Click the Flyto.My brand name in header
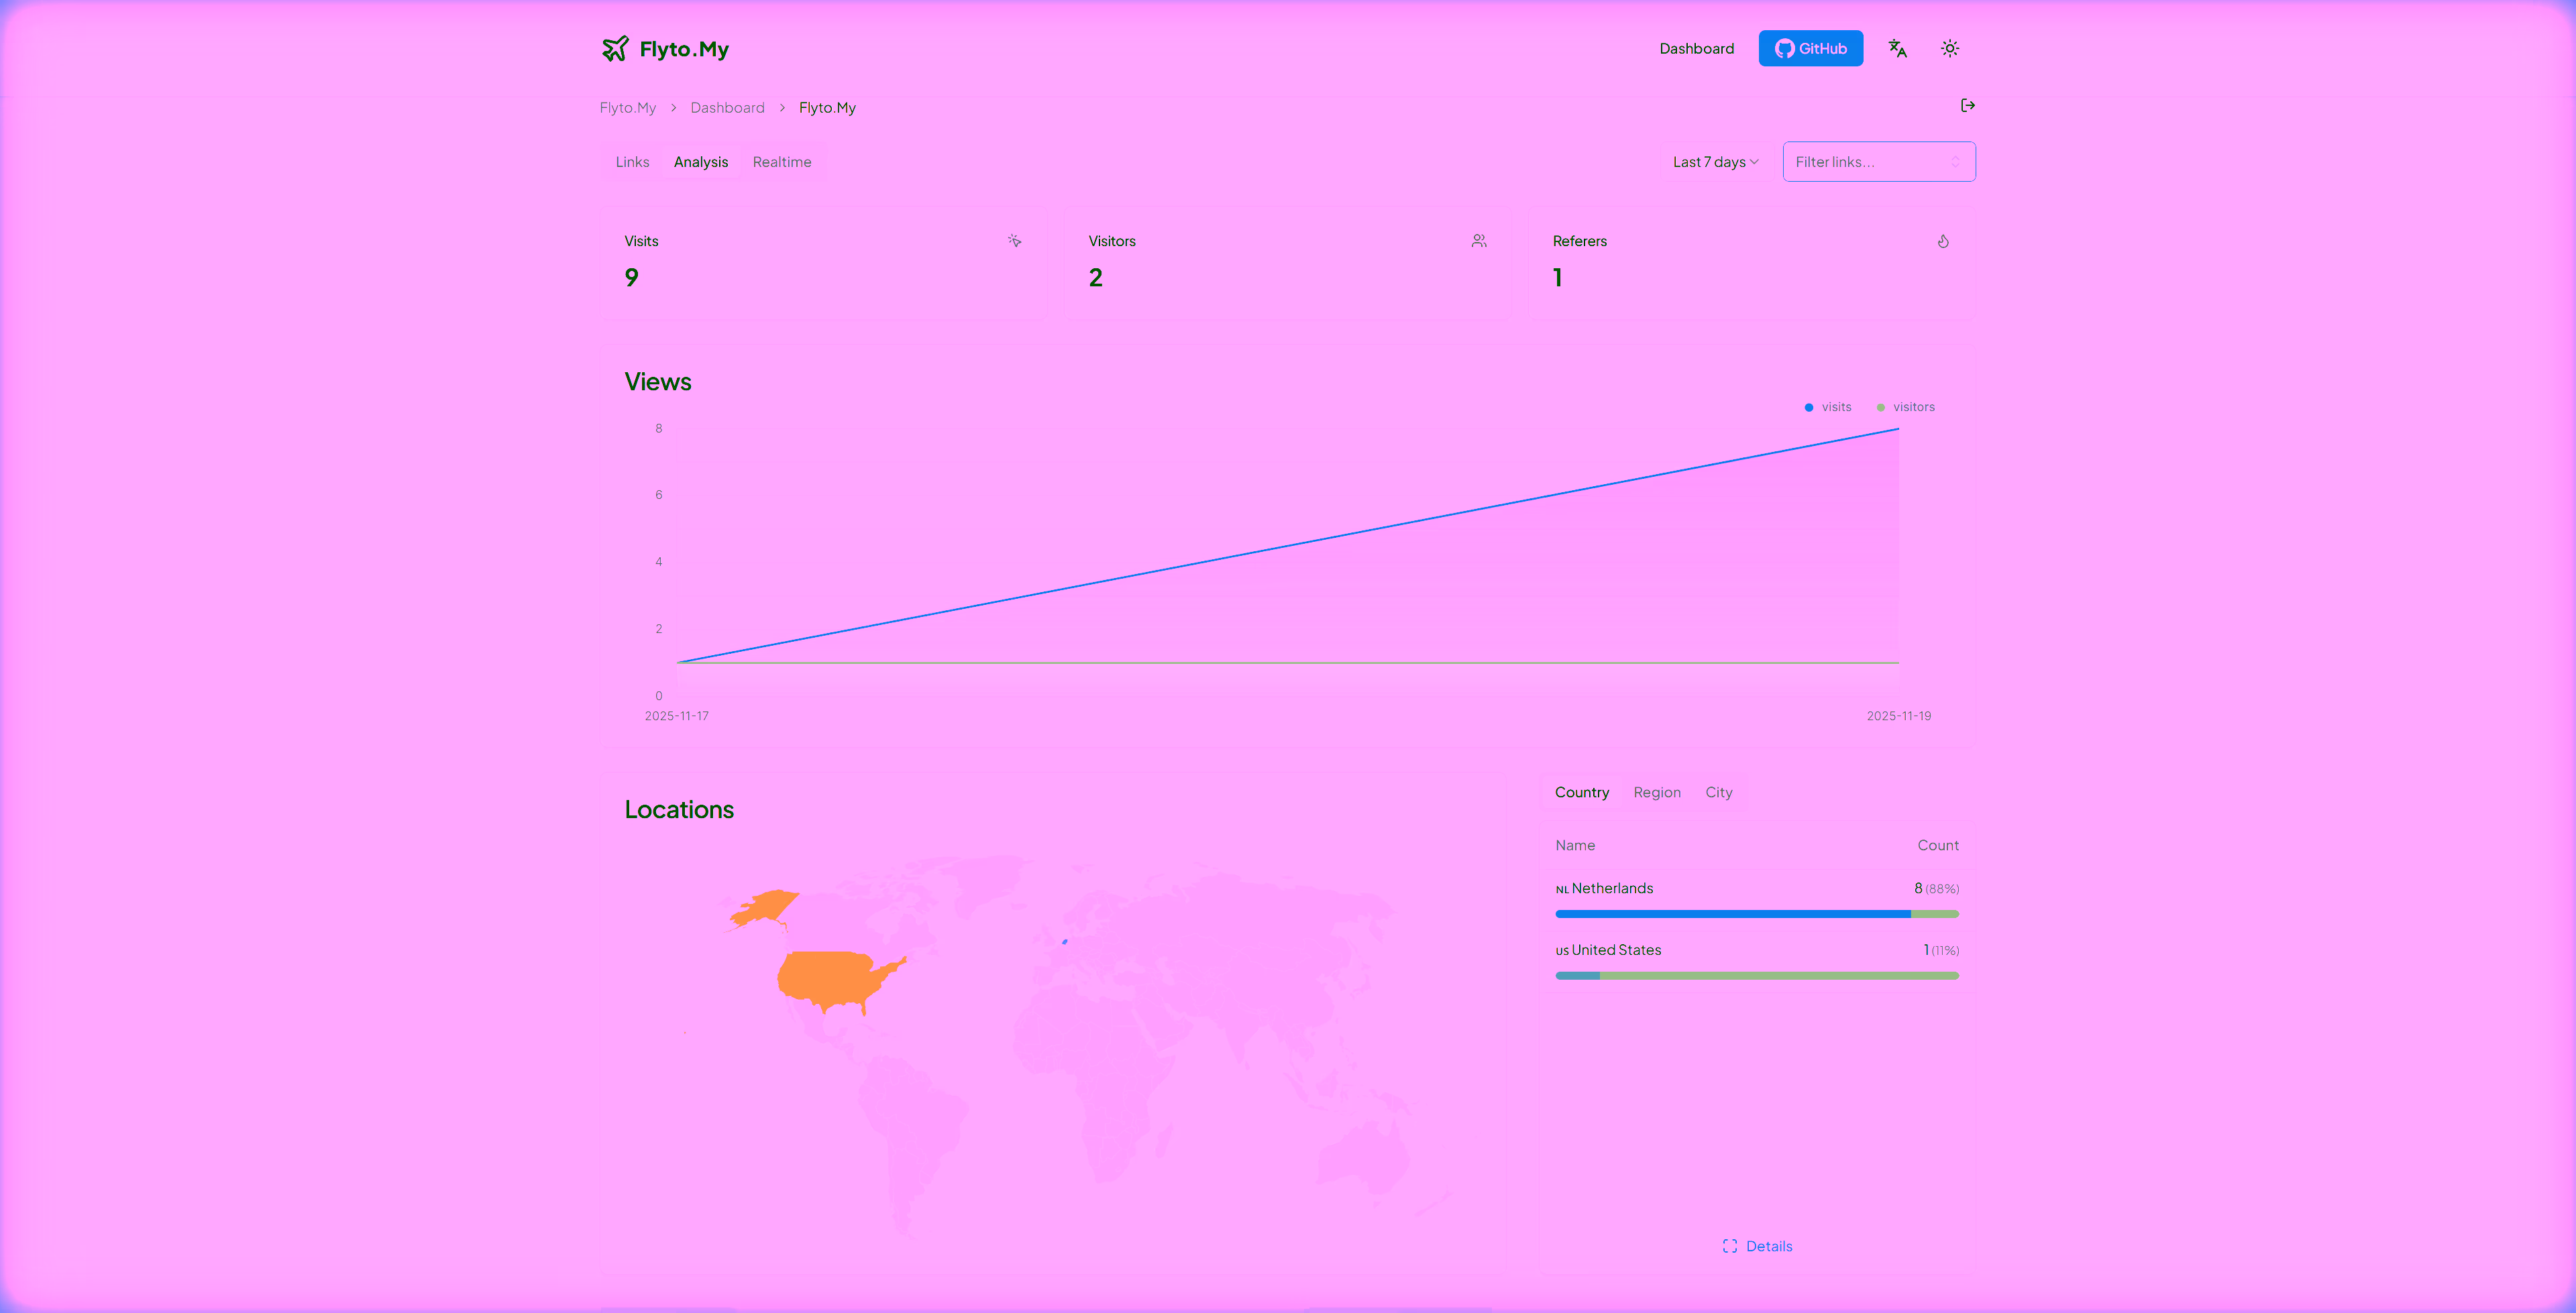 tap(684, 49)
